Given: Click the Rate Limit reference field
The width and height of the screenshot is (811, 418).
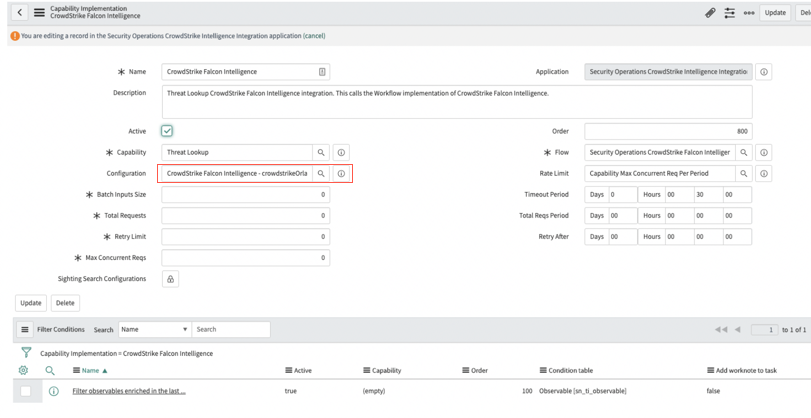Looking at the screenshot, I should 660,173.
